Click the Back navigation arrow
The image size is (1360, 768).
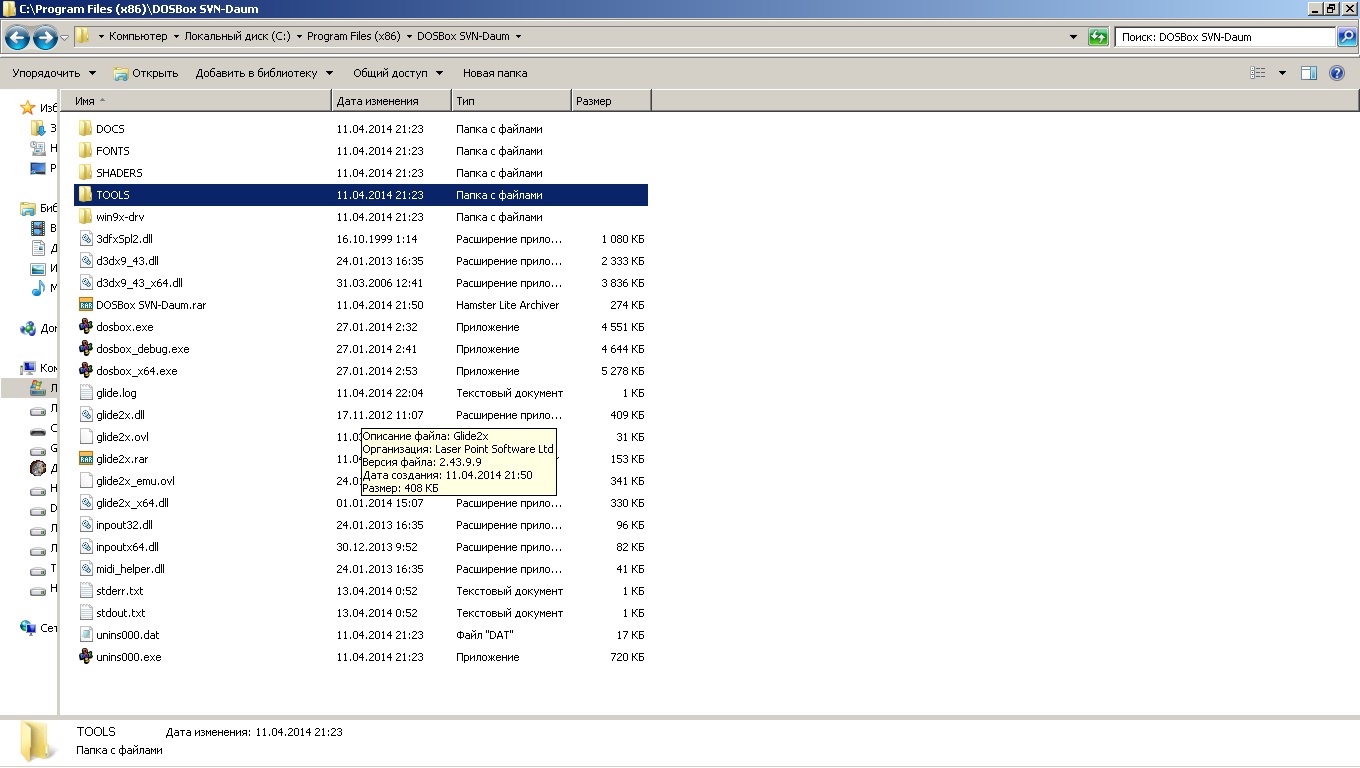(x=17, y=38)
